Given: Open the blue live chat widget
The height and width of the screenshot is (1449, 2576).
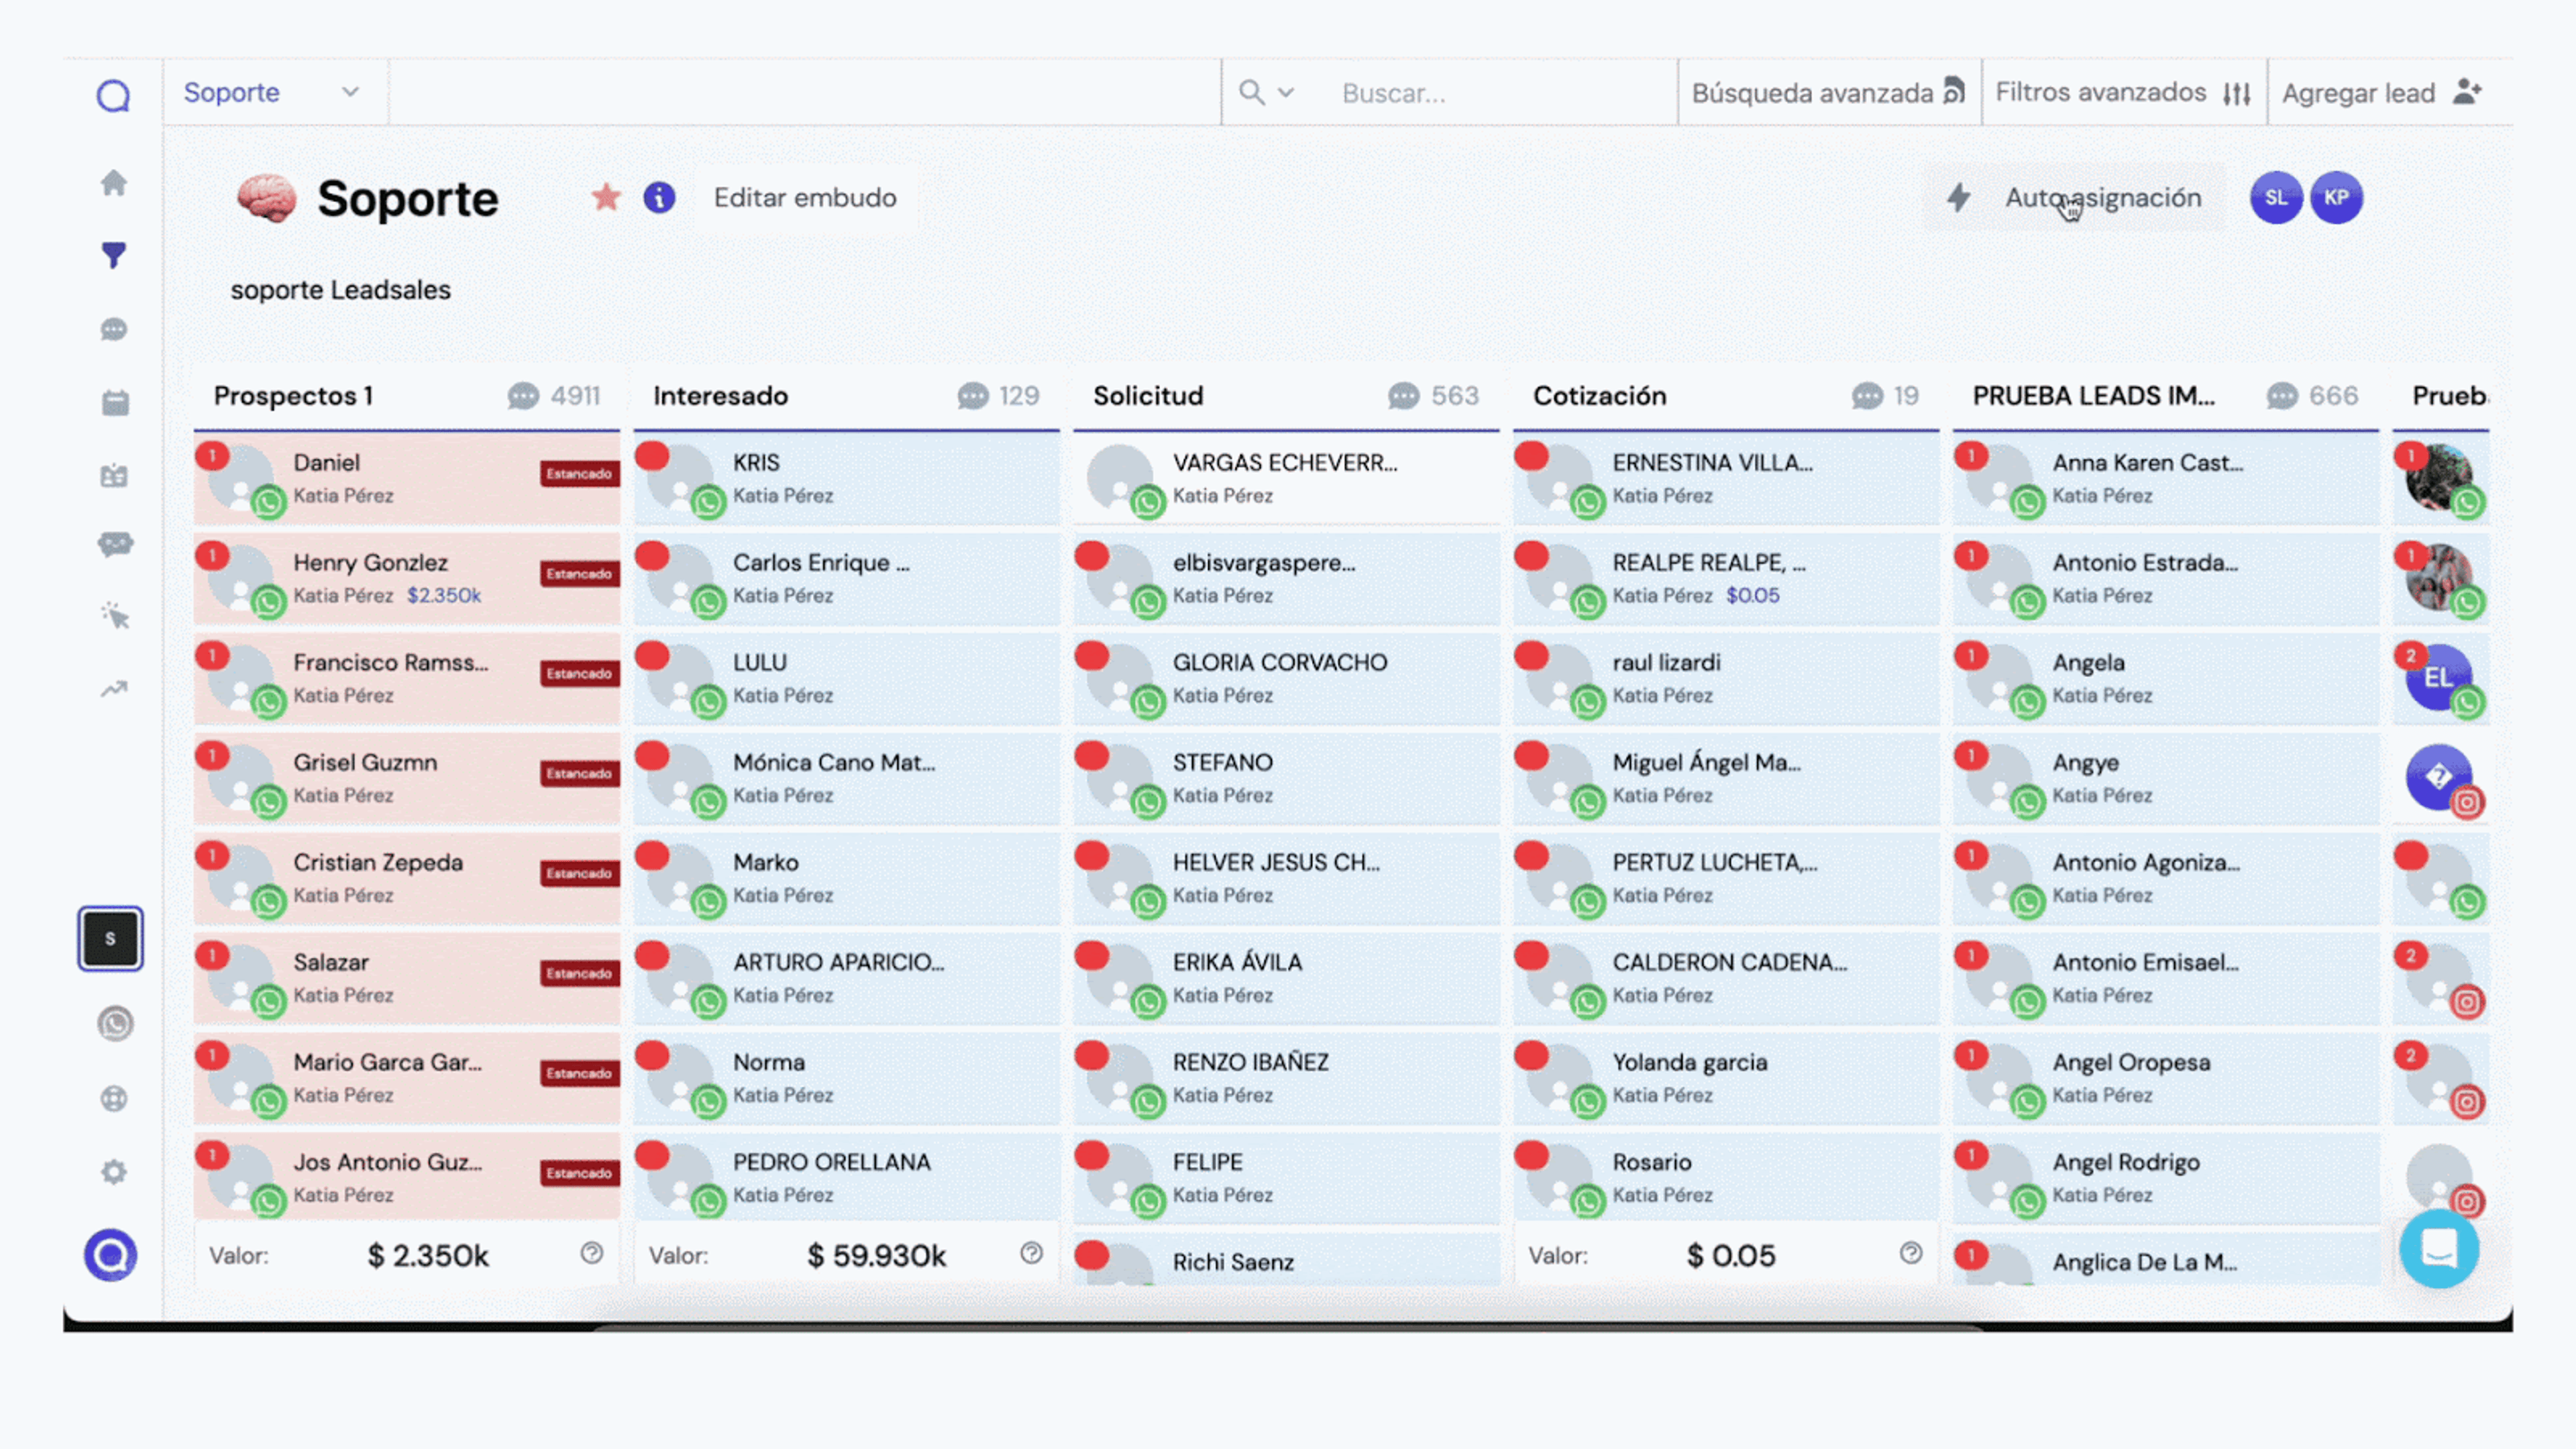Looking at the screenshot, I should click(2439, 1249).
